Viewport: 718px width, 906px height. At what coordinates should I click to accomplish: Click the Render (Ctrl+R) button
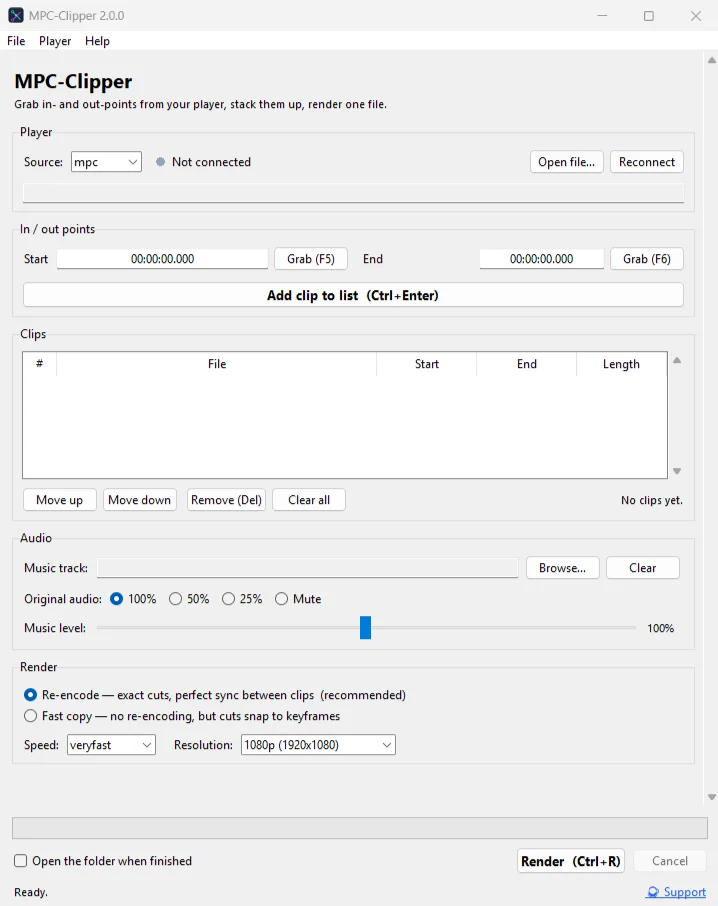coord(571,861)
